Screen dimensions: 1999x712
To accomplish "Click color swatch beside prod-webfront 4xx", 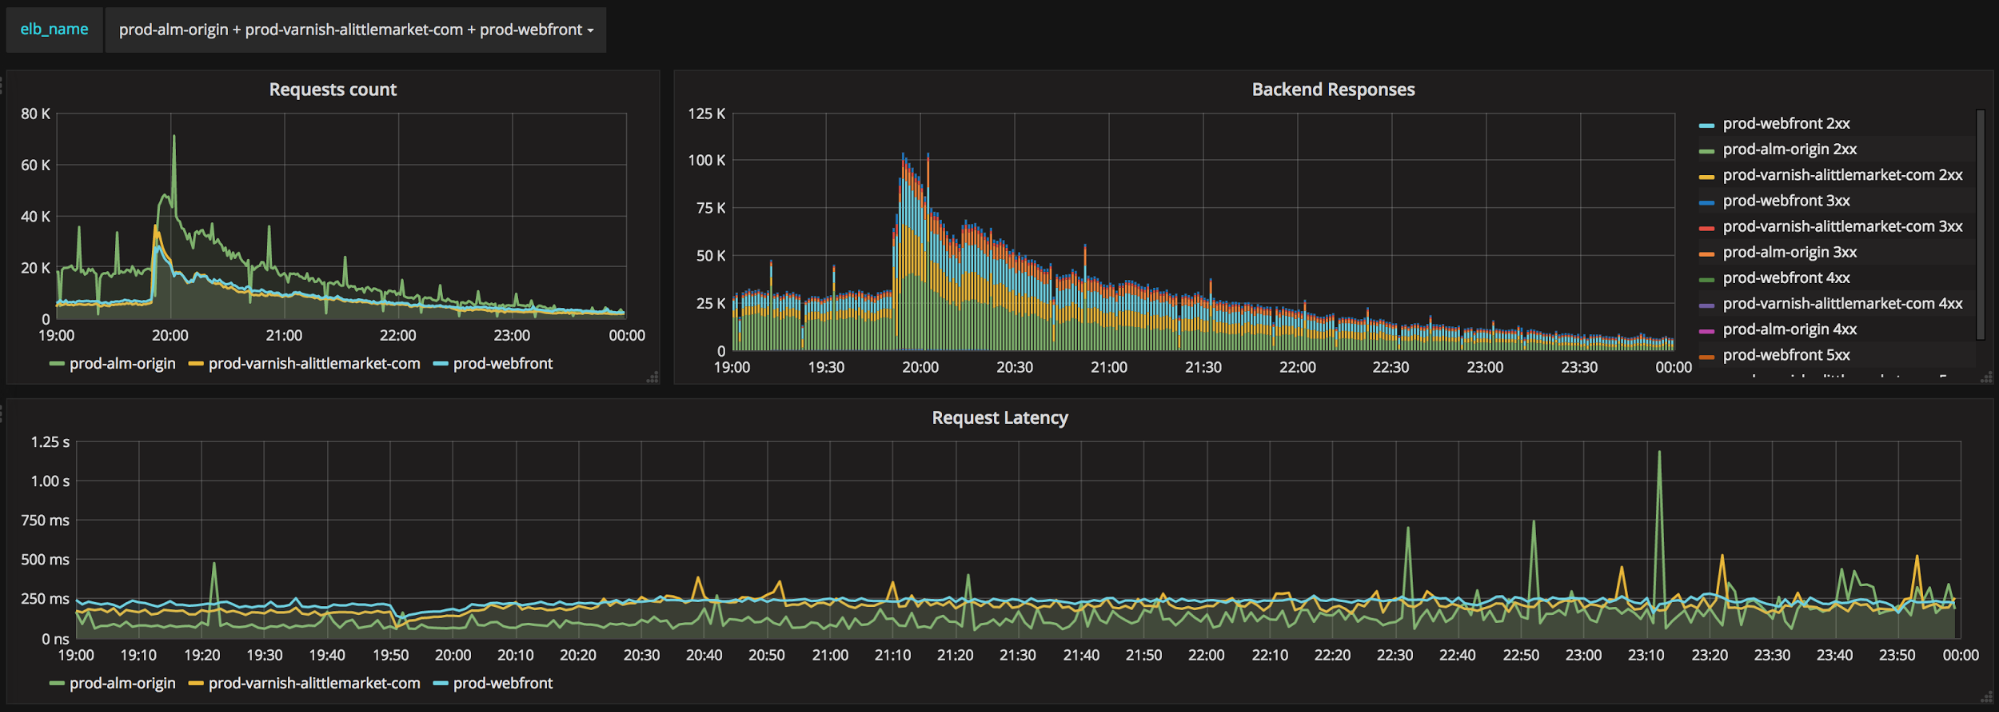I will (x=1706, y=279).
